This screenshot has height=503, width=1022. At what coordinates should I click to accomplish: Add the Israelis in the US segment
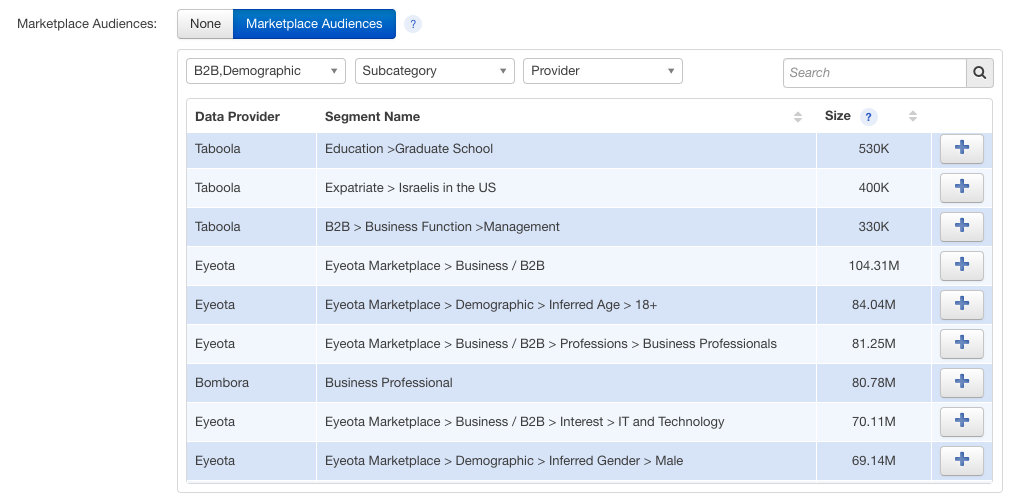coord(961,188)
